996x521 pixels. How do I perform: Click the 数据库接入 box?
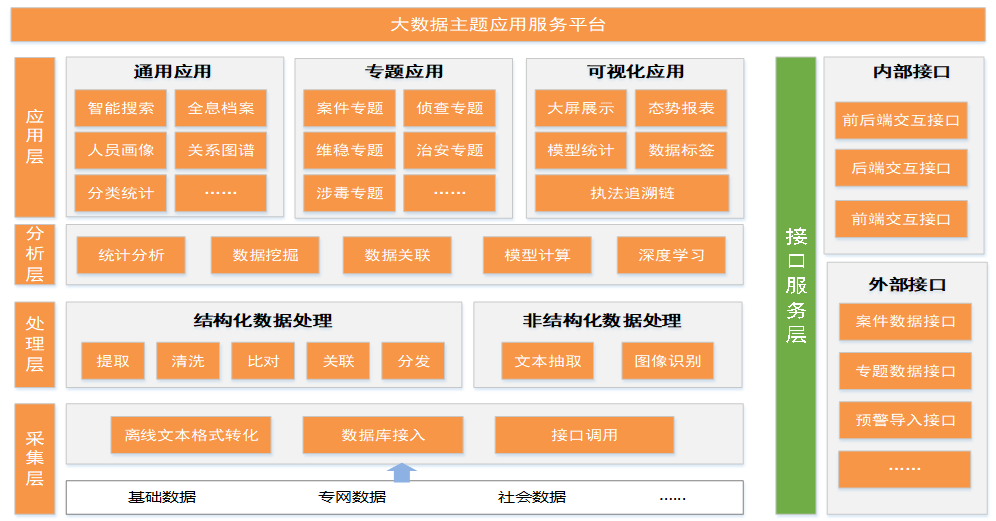click(x=383, y=435)
